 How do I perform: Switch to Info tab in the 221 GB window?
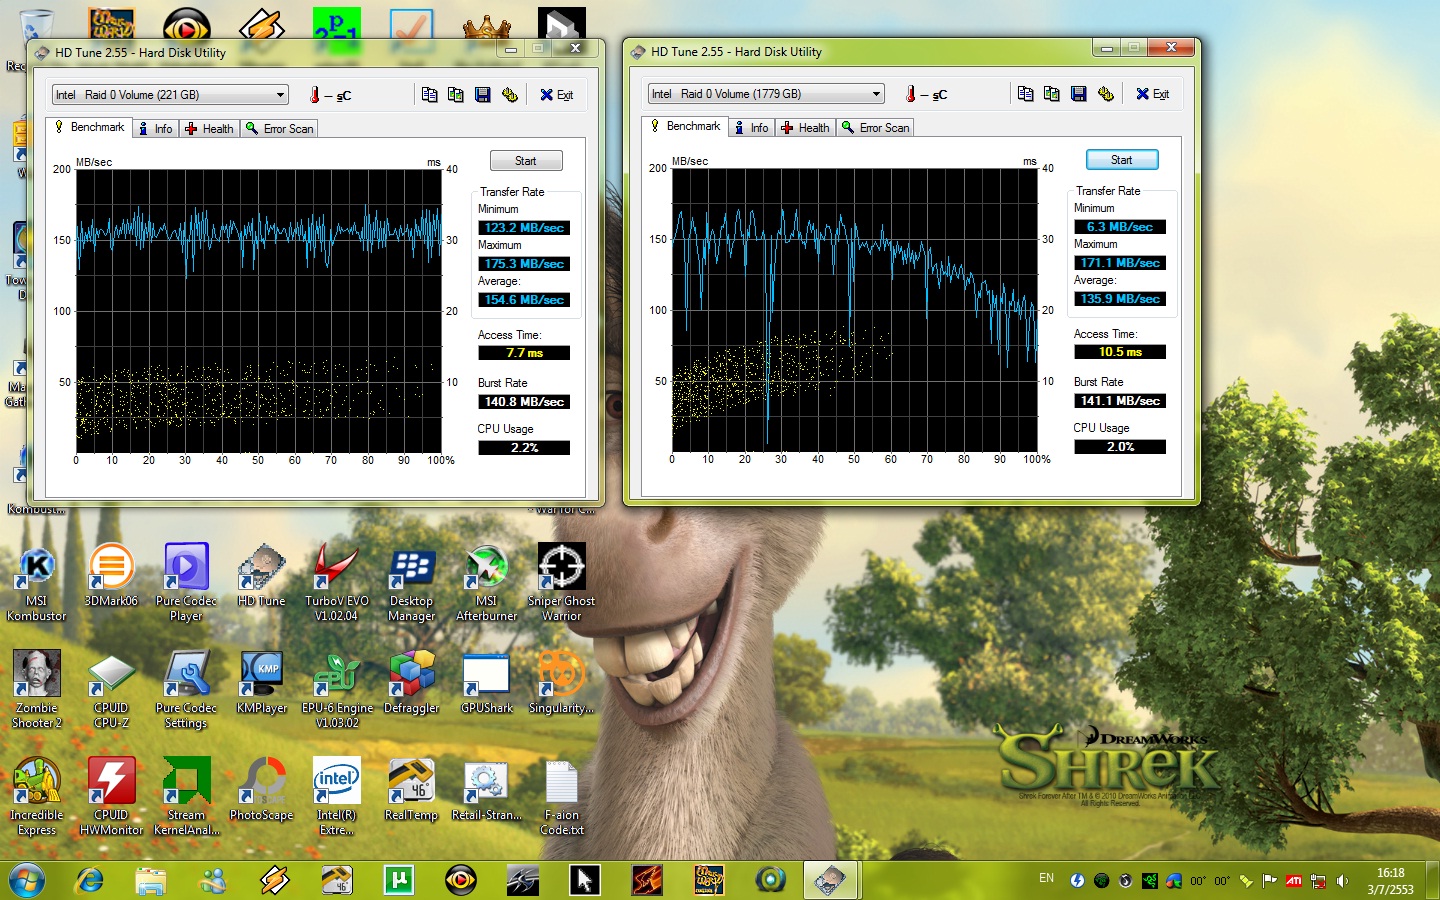coord(156,128)
